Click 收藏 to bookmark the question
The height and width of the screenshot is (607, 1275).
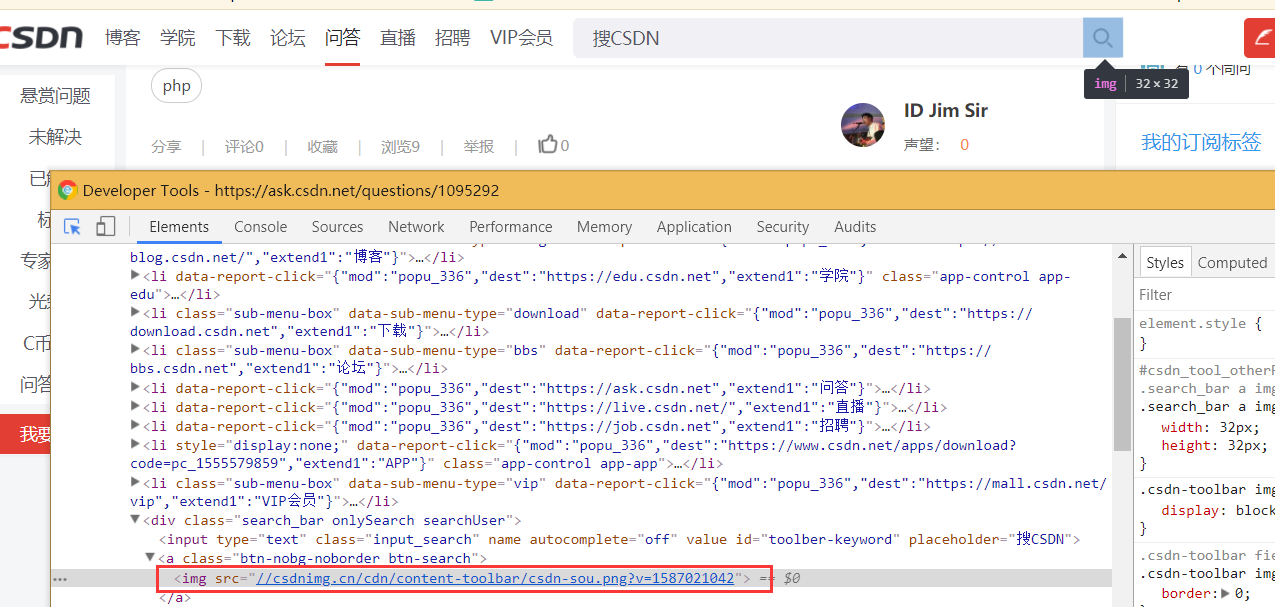point(322,146)
